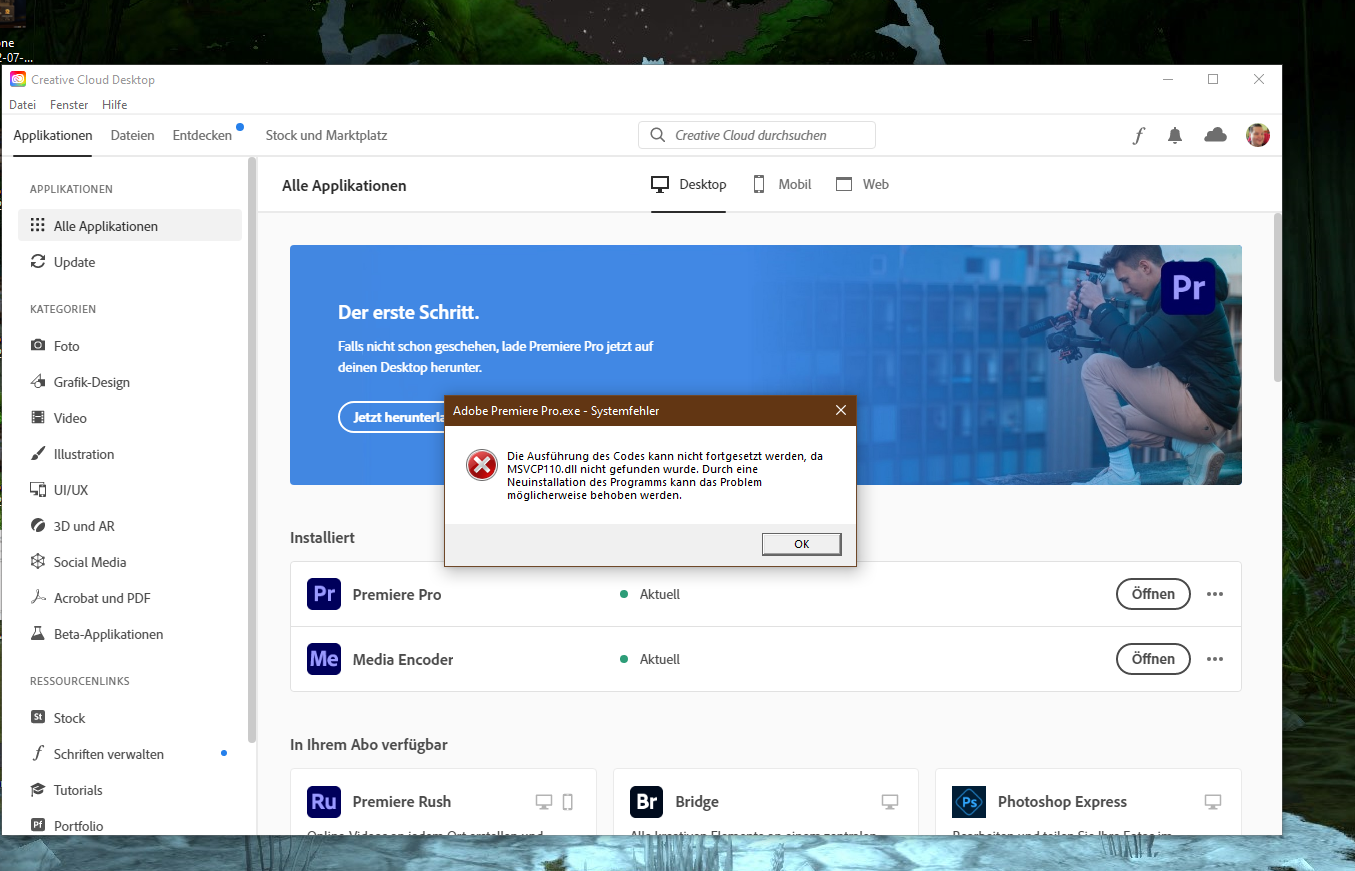Click the "Alle Applikationen" page heading
1355x871 pixels.
coord(344,185)
